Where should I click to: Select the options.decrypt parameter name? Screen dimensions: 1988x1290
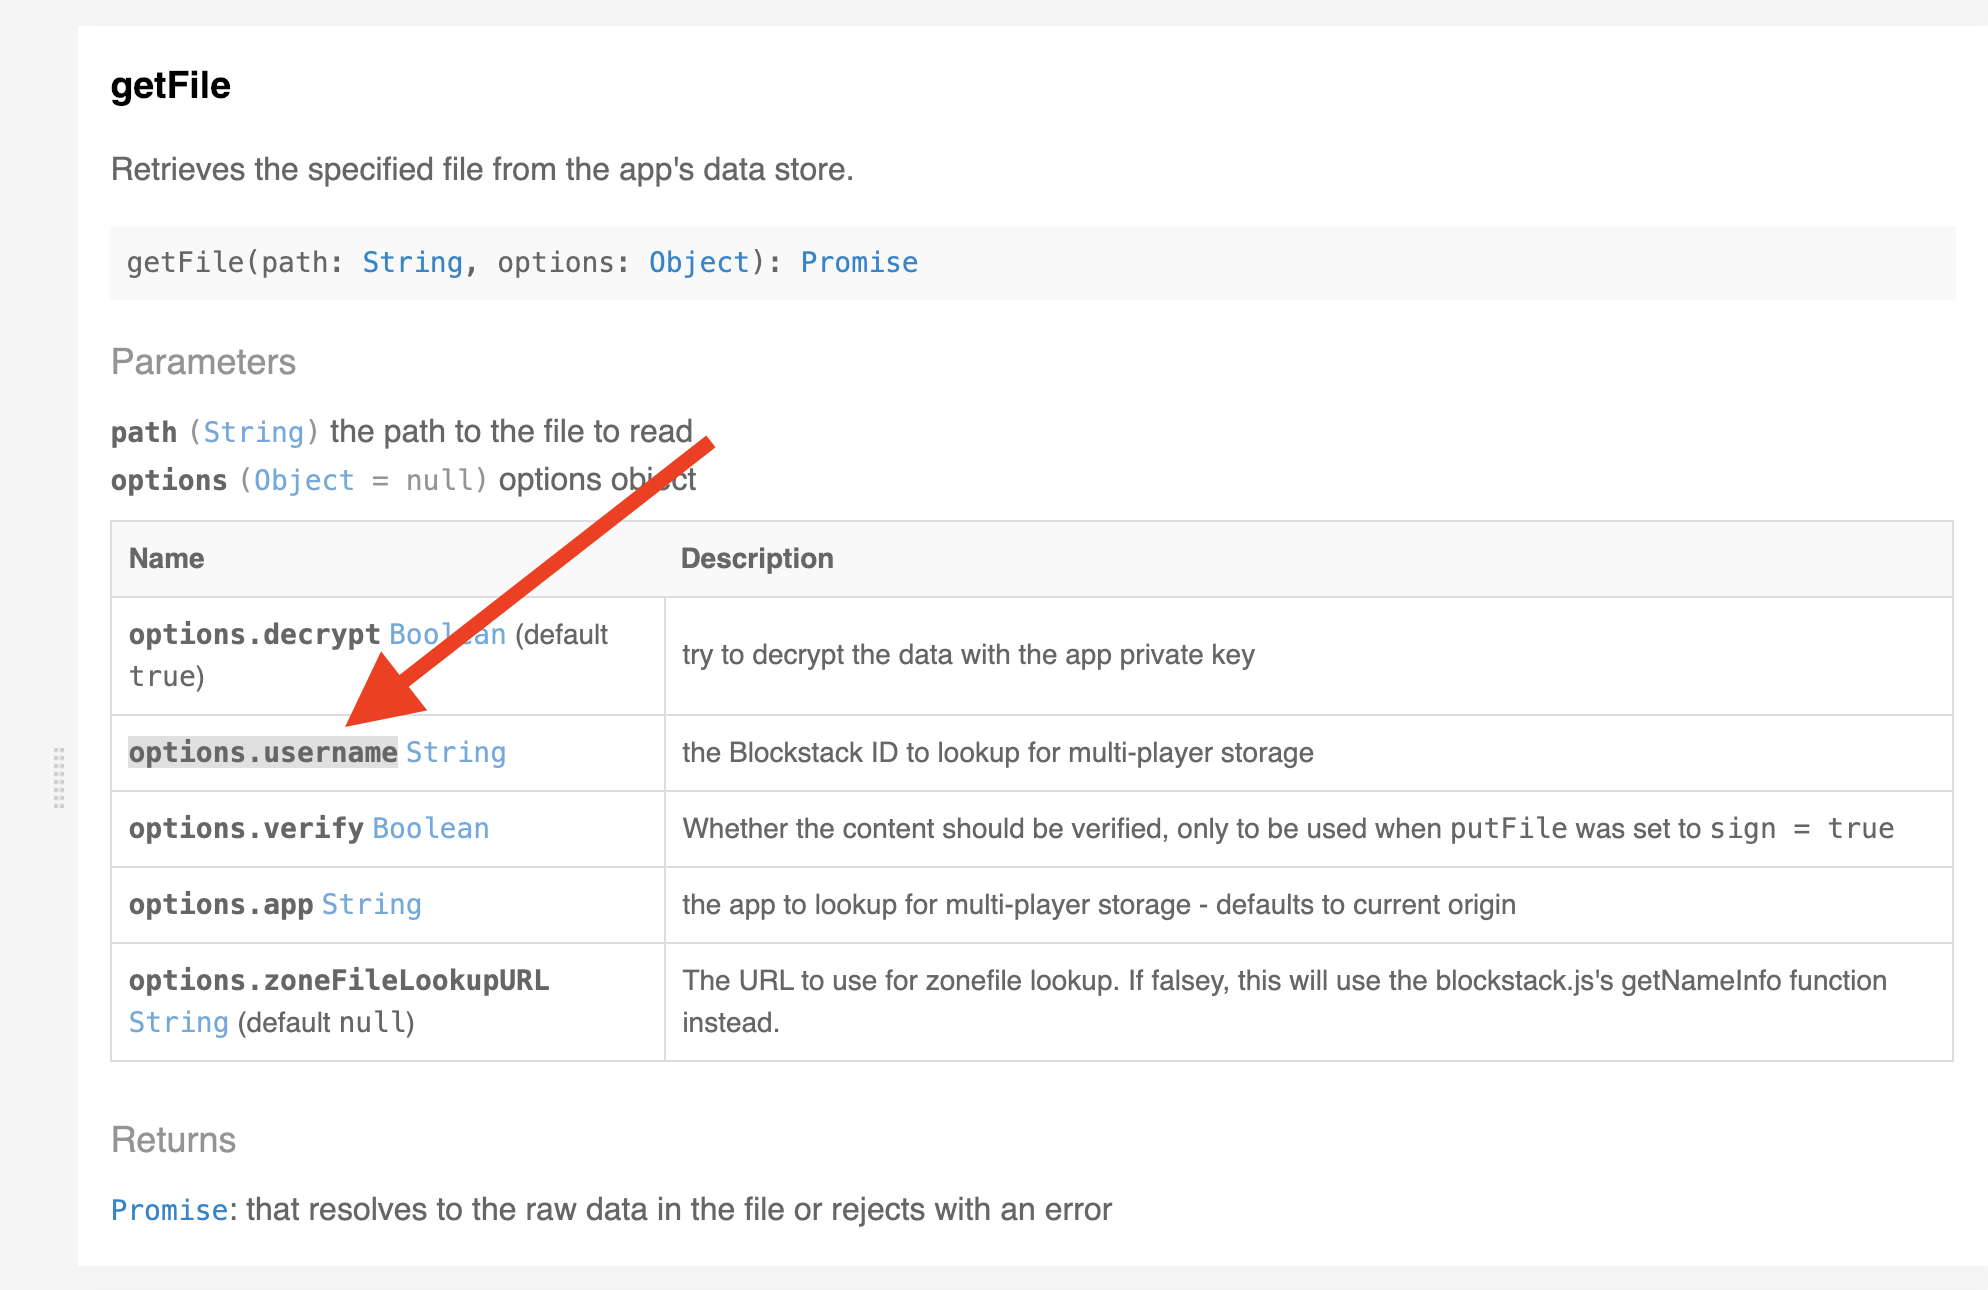(253, 634)
